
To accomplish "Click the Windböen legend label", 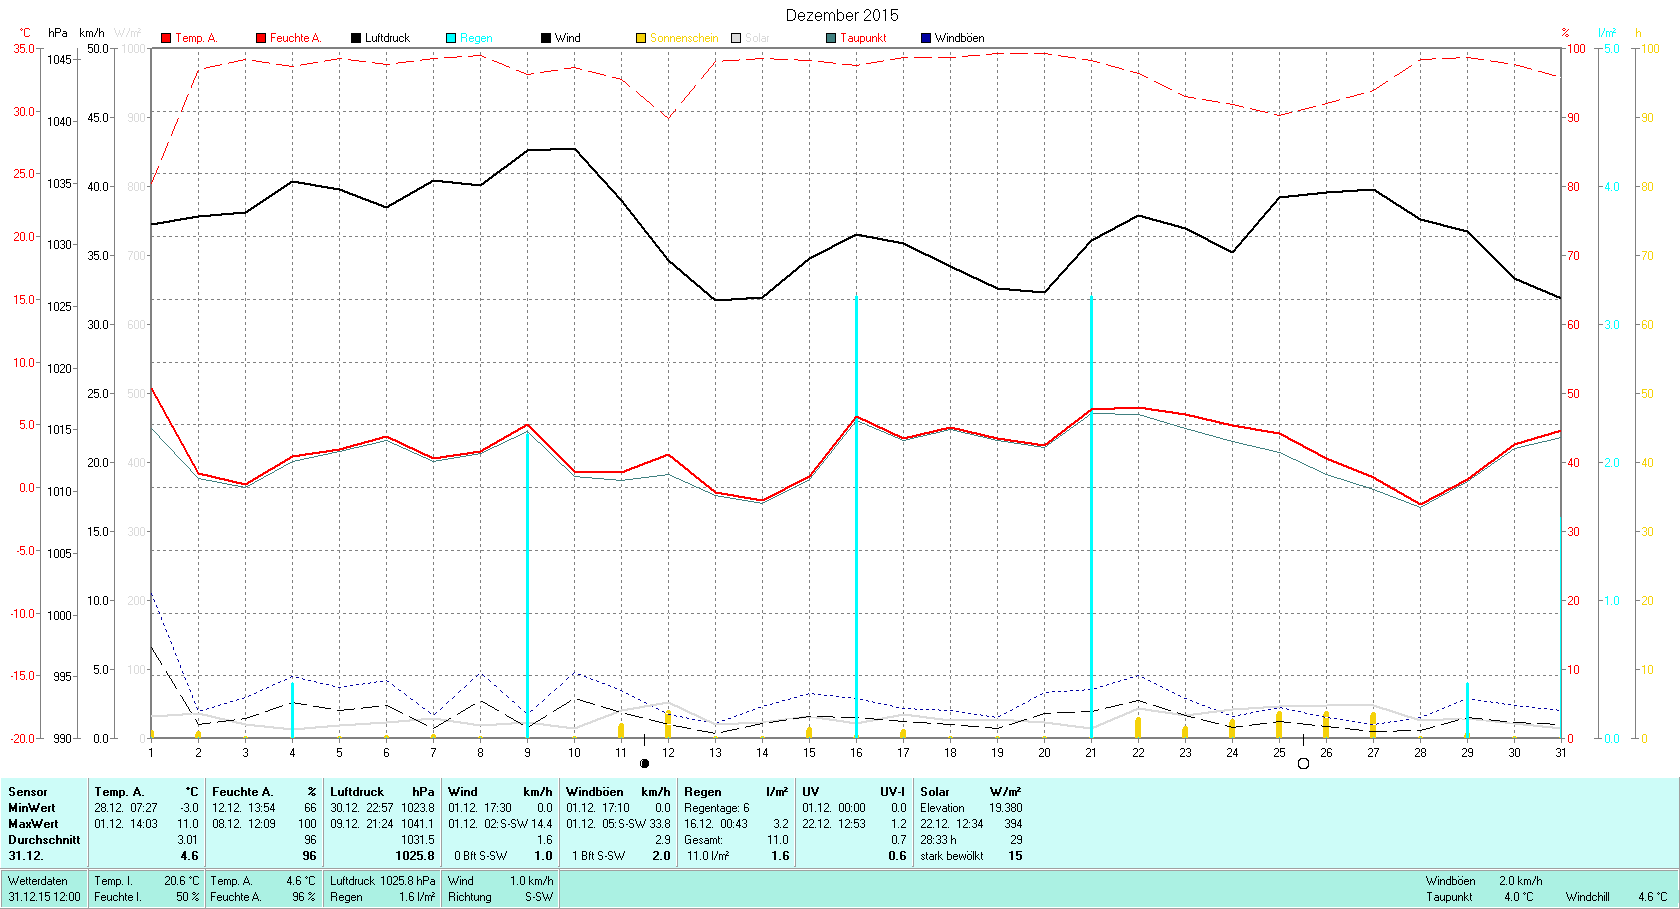I will click(959, 38).
